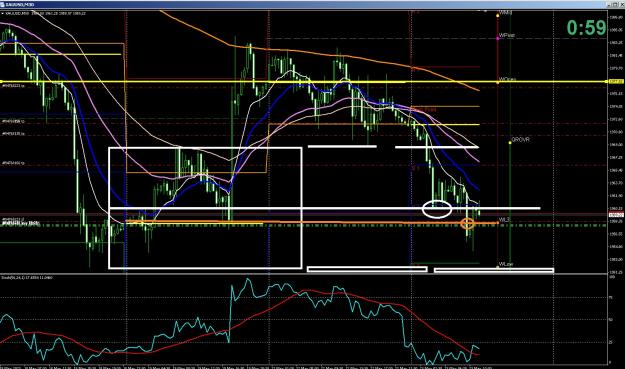The height and width of the screenshot is (369, 625).
Task: Select the GROVR marker label
Action: click(520, 140)
